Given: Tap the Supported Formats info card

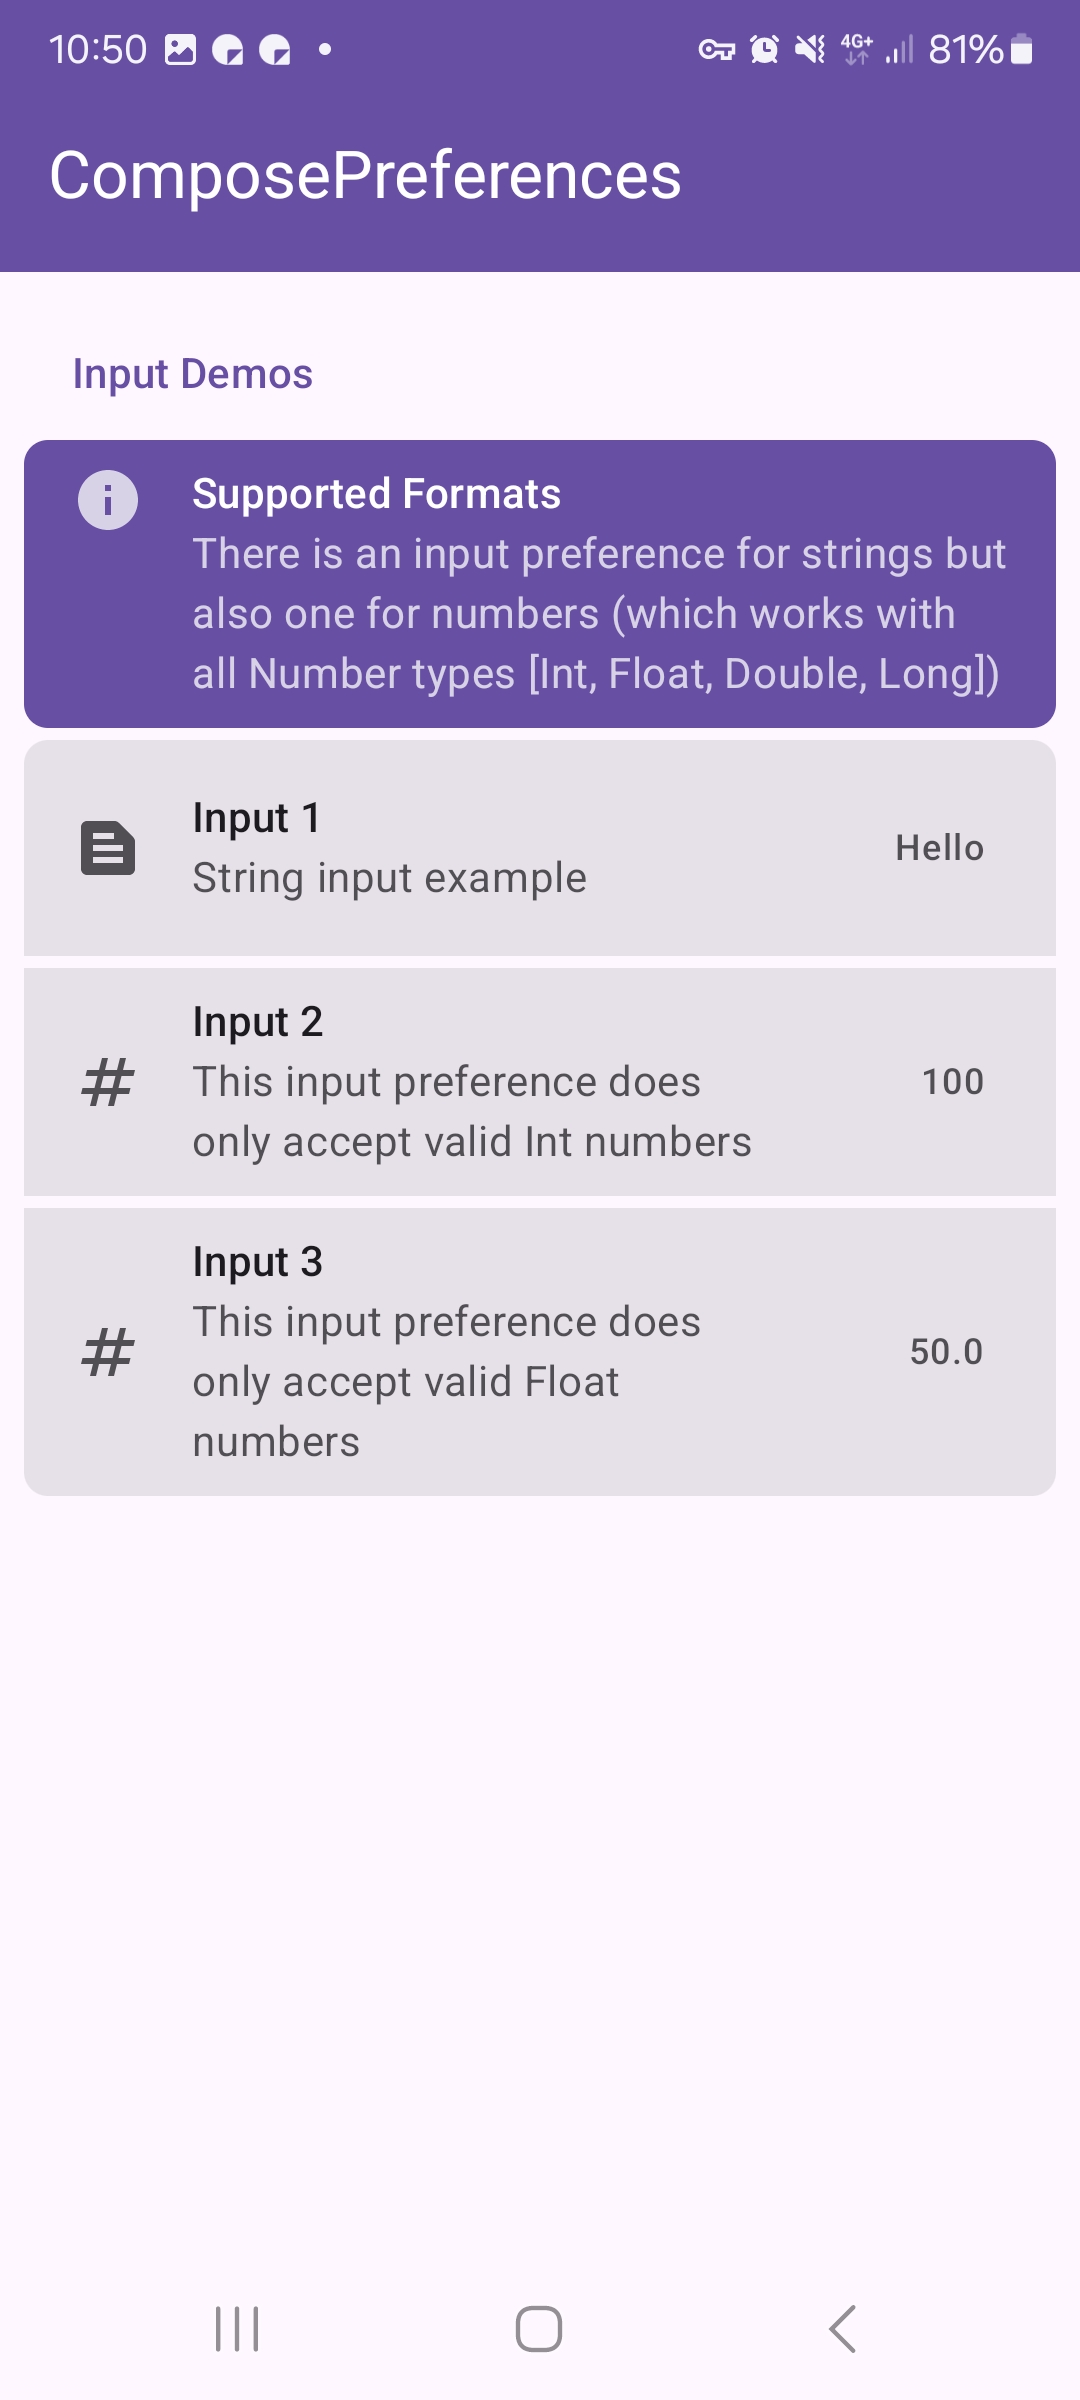Looking at the screenshot, I should [540, 584].
